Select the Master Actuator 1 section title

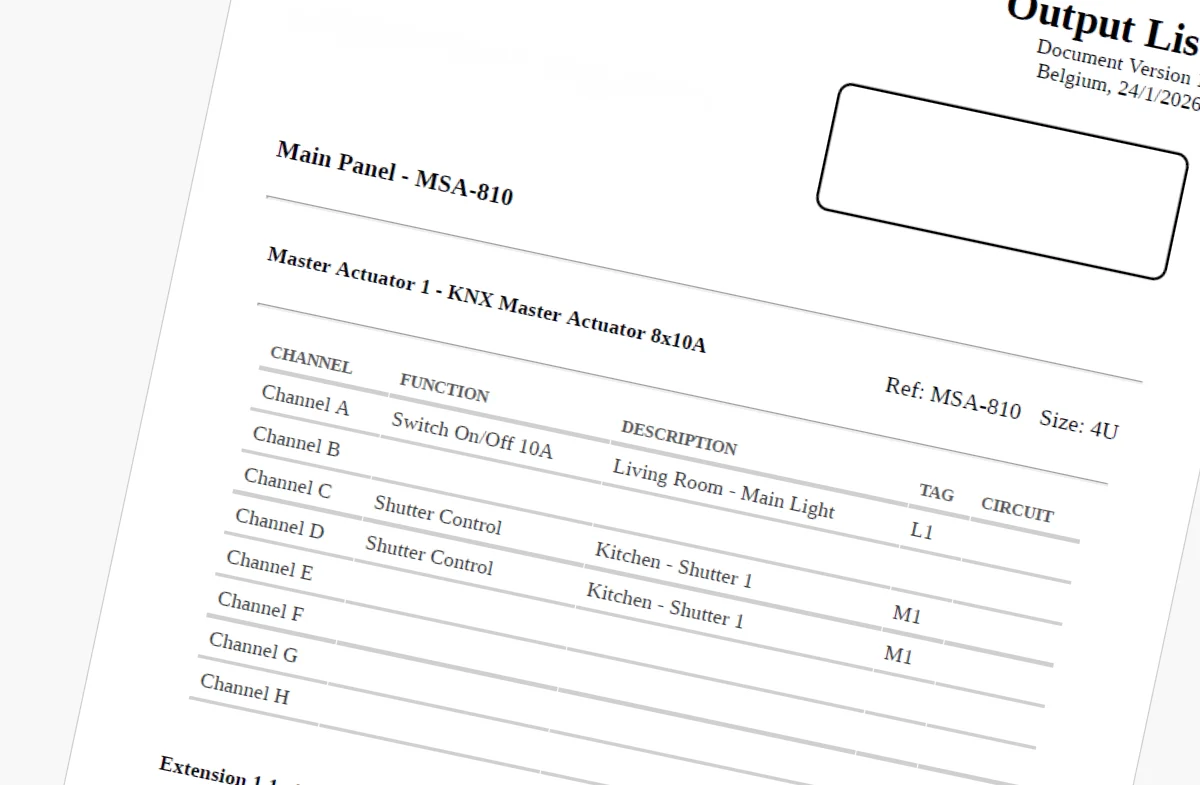click(x=486, y=300)
